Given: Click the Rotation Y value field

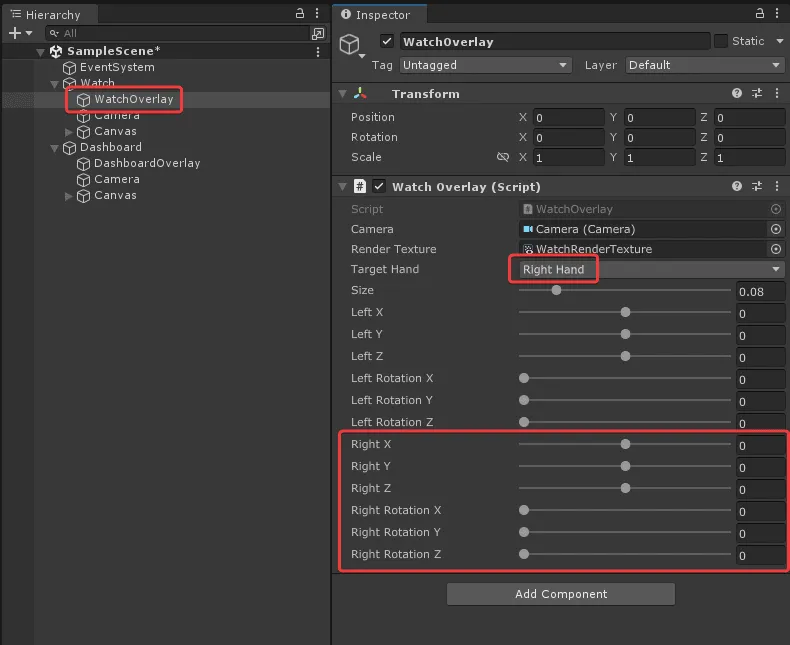Looking at the screenshot, I should point(660,138).
